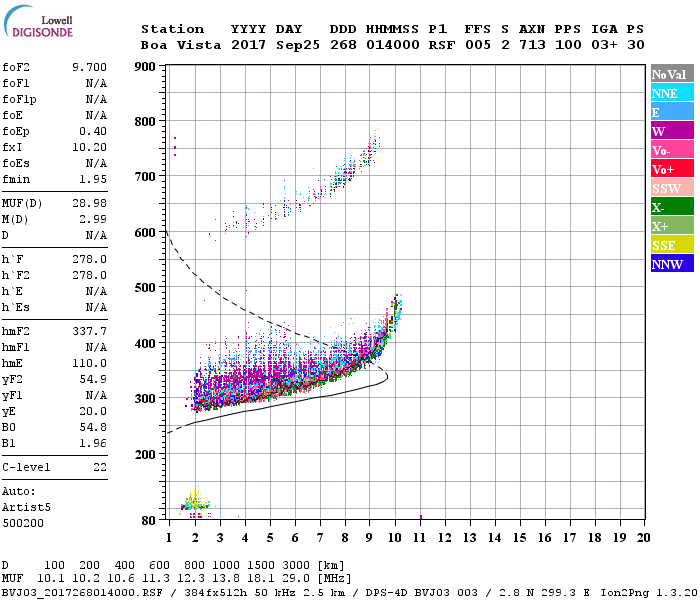Click the AXN value 713
The image size is (700, 600).
[532, 45]
